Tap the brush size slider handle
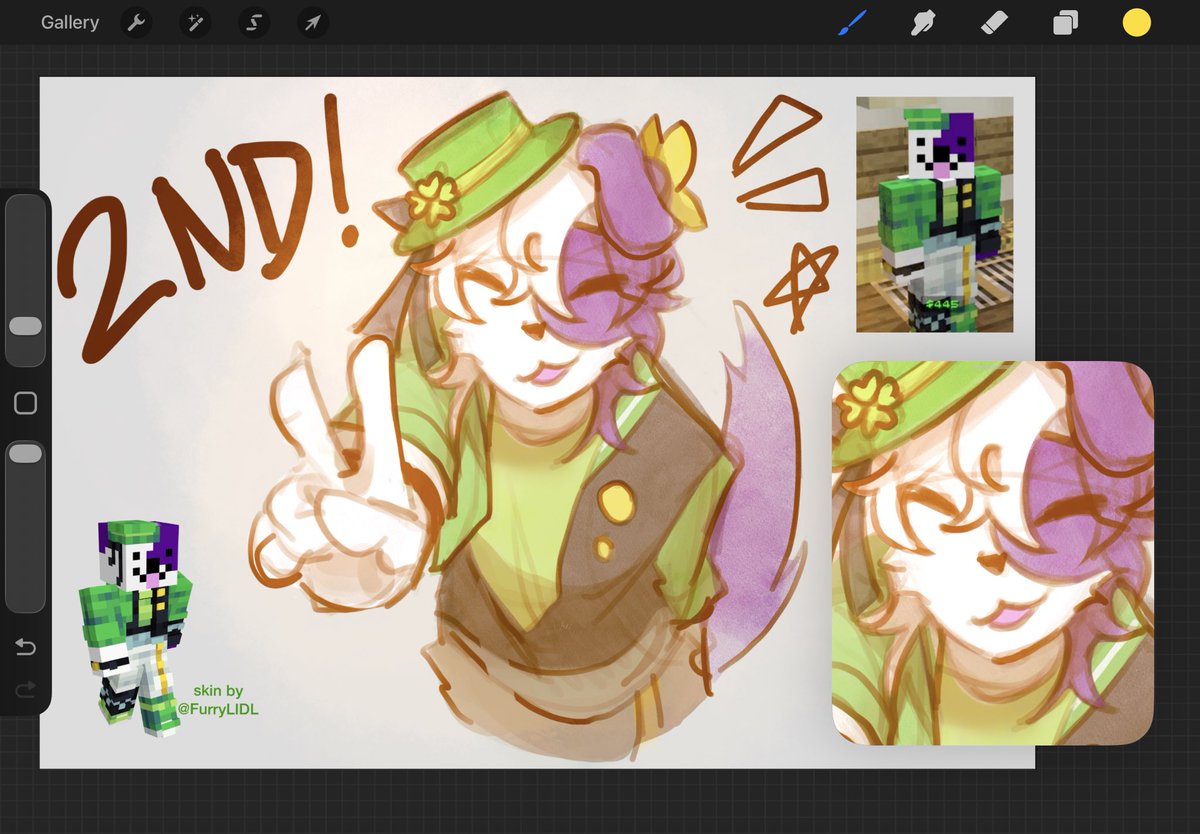Viewport: 1200px width, 834px height. click(25, 326)
